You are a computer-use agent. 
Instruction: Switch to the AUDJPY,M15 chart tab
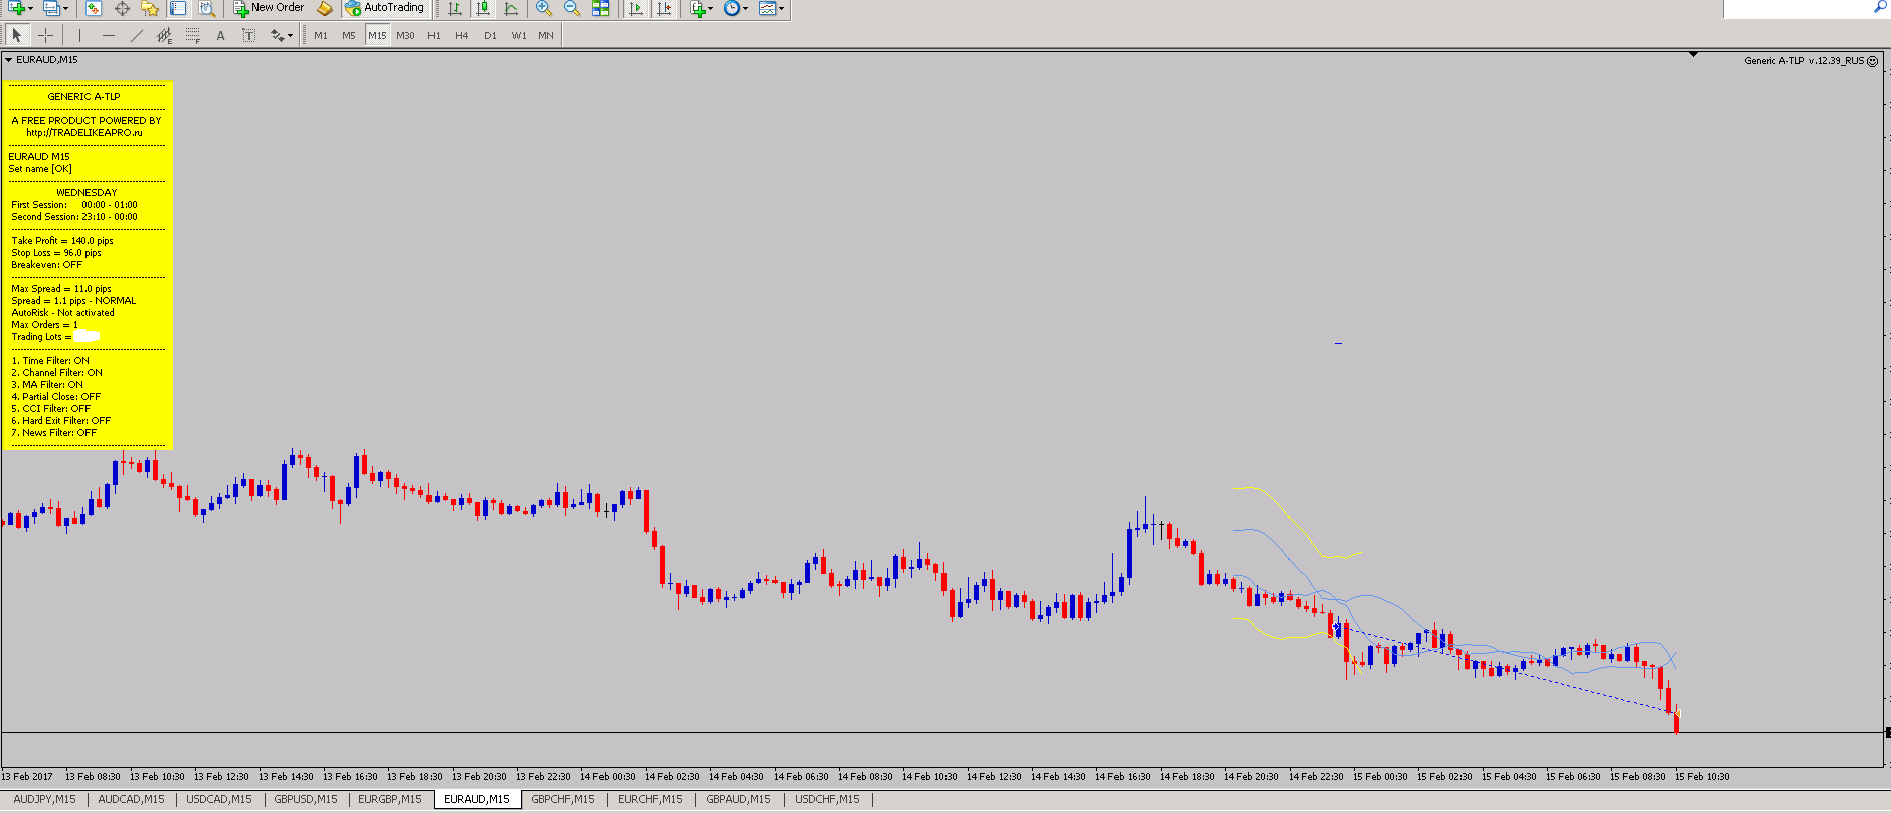[x=44, y=799]
